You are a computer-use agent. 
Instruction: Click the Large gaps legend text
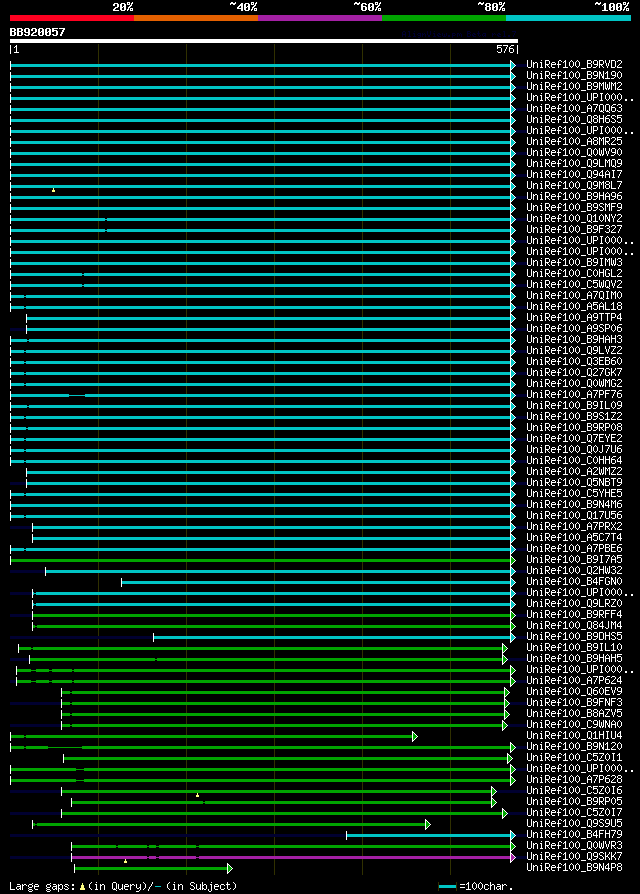pos(42,887)
